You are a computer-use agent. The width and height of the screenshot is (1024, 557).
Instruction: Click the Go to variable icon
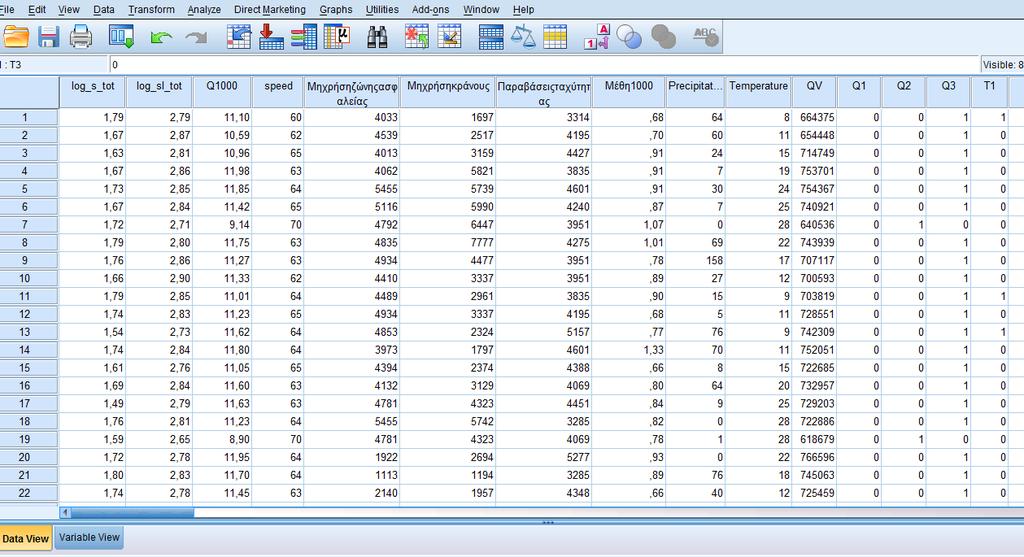pos(270,37)
